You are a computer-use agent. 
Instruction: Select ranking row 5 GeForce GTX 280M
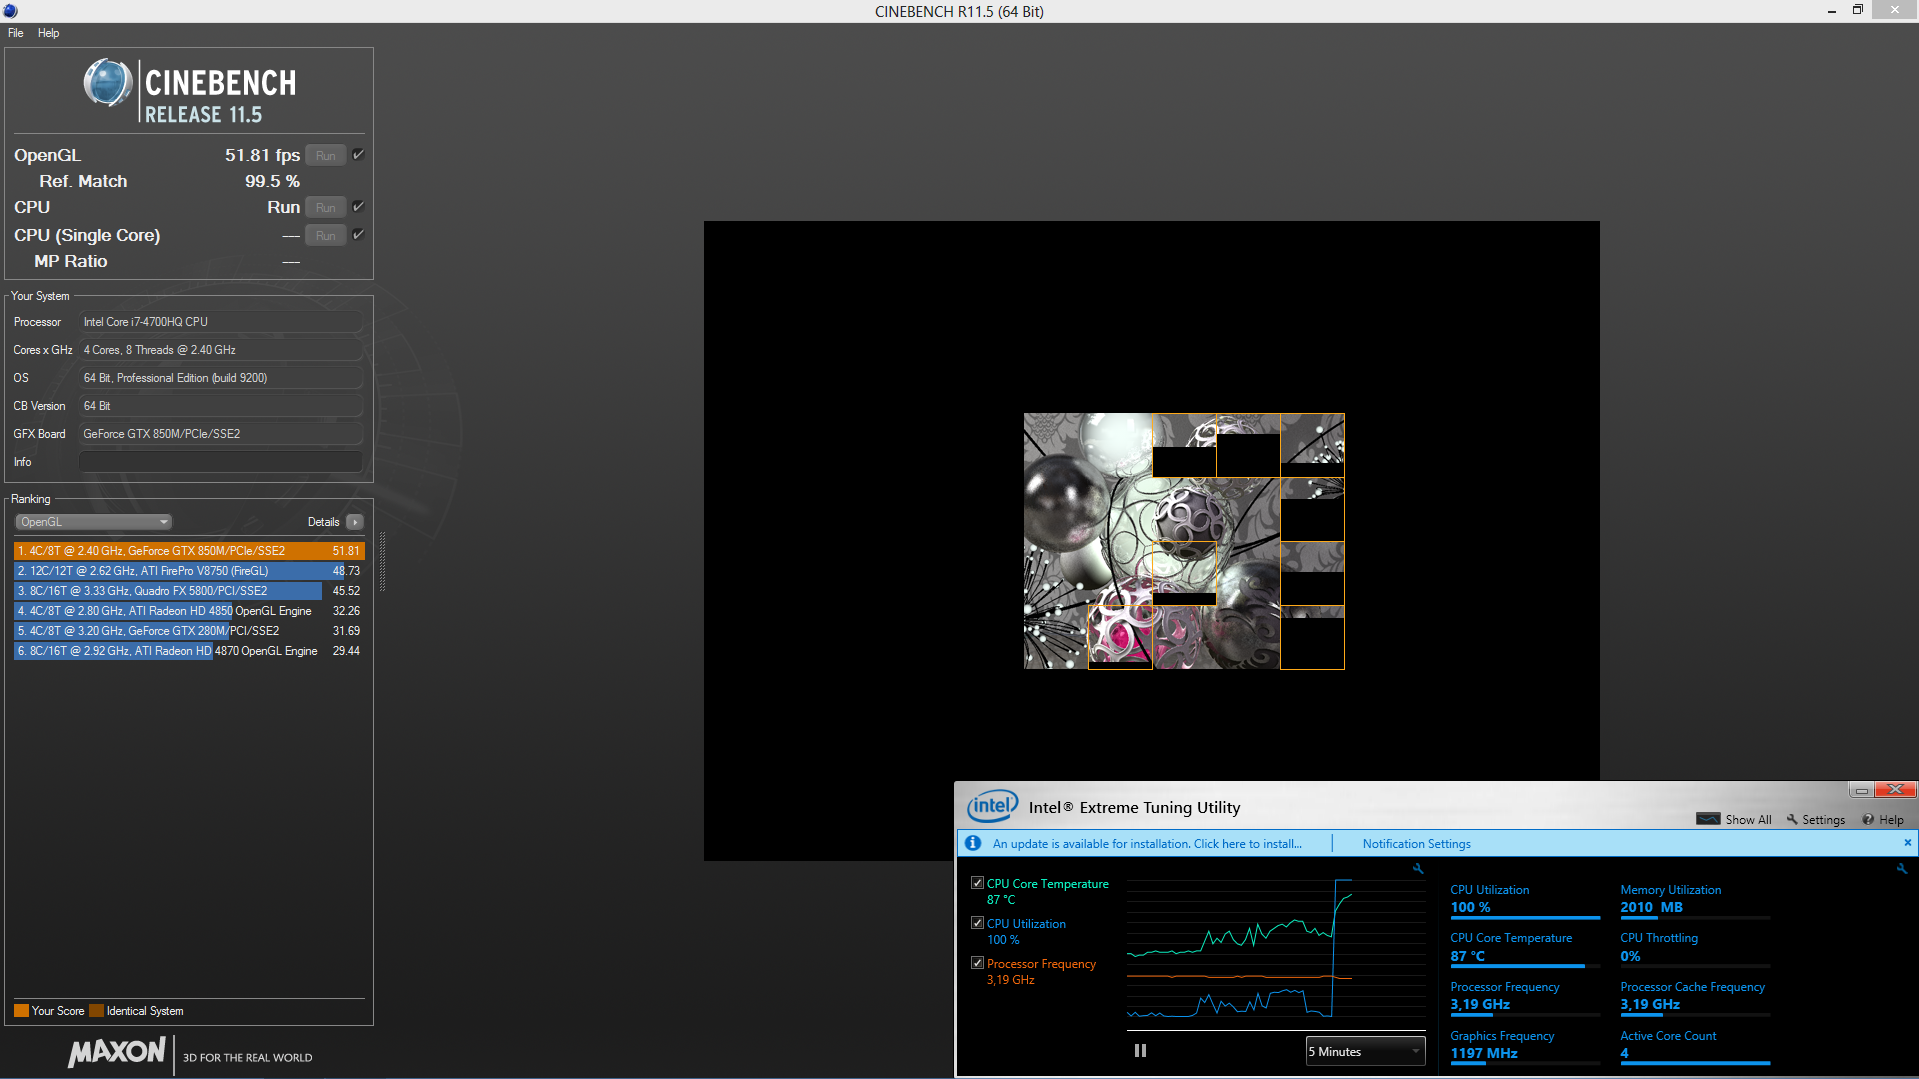coord(189,631)
